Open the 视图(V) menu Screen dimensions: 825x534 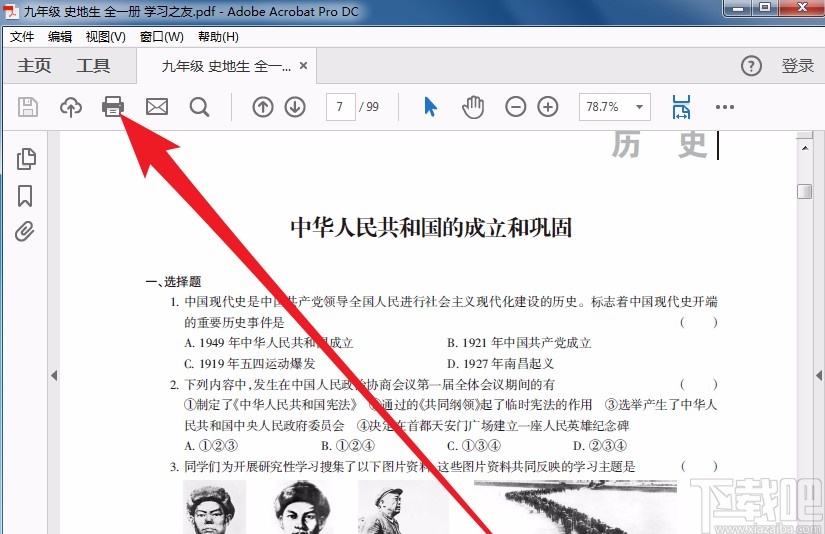106,37
